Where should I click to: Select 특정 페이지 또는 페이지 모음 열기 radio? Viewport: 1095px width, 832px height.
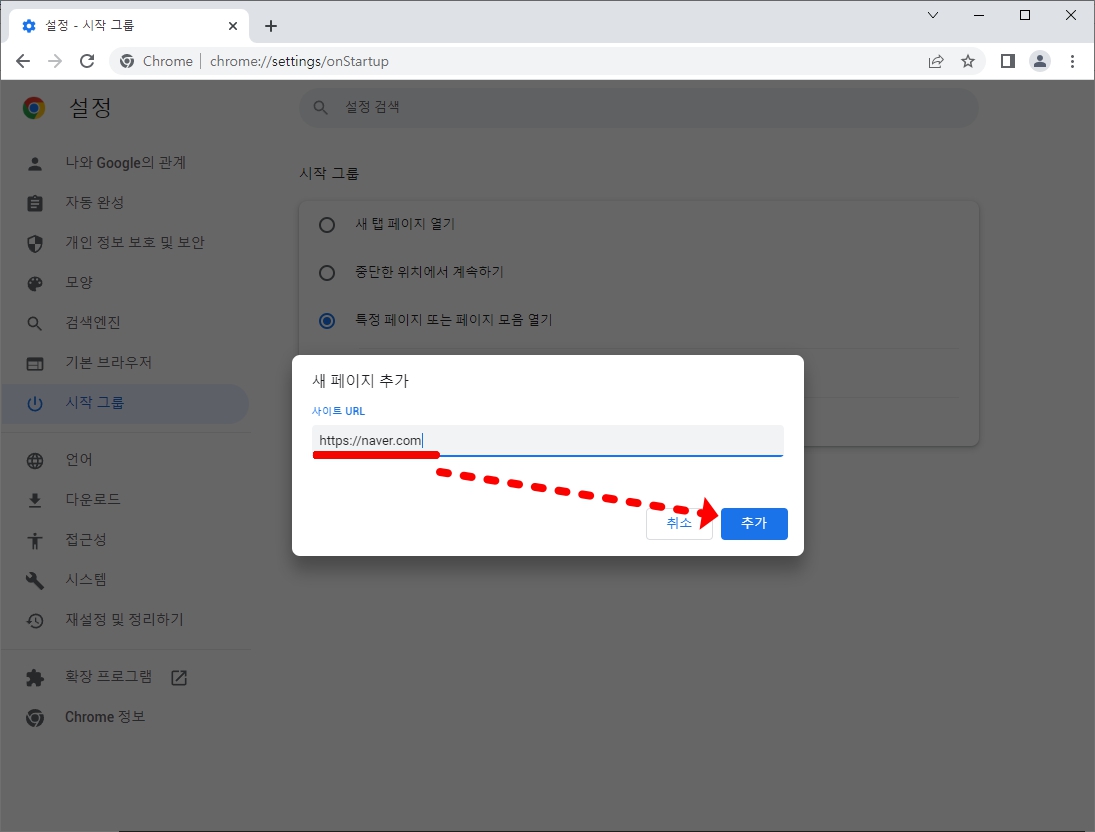[327, 320]
